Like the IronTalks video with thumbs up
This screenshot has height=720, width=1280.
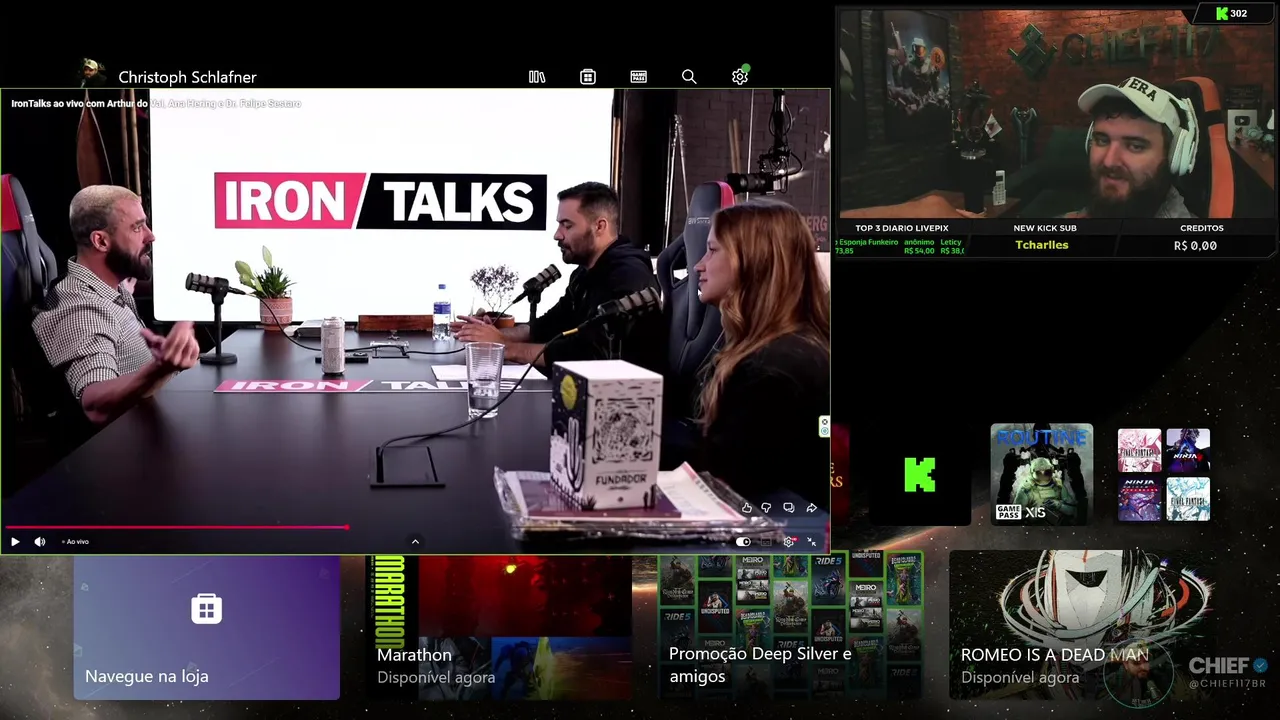(x=746, y=508)
